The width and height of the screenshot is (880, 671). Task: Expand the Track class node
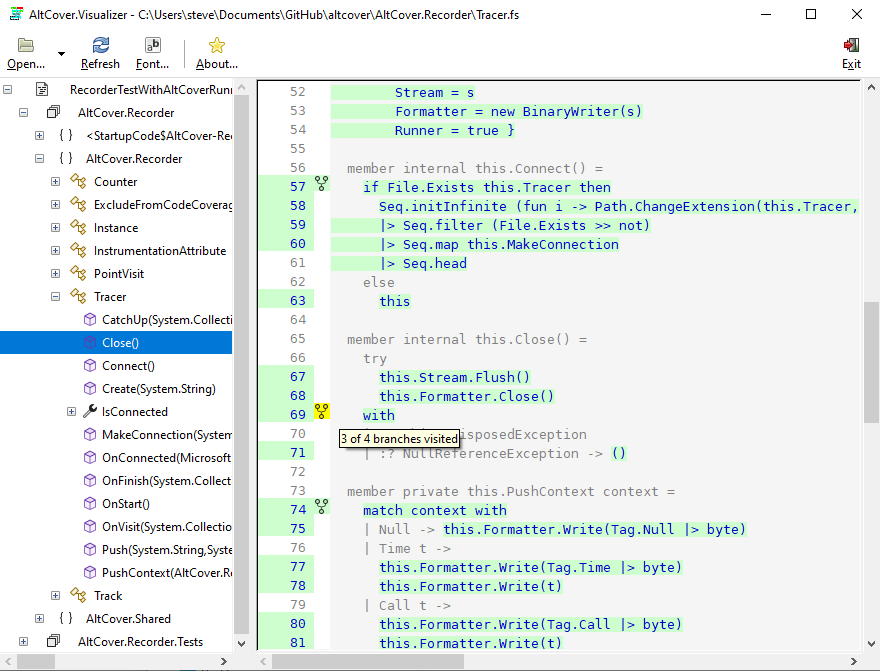(55, 595)
